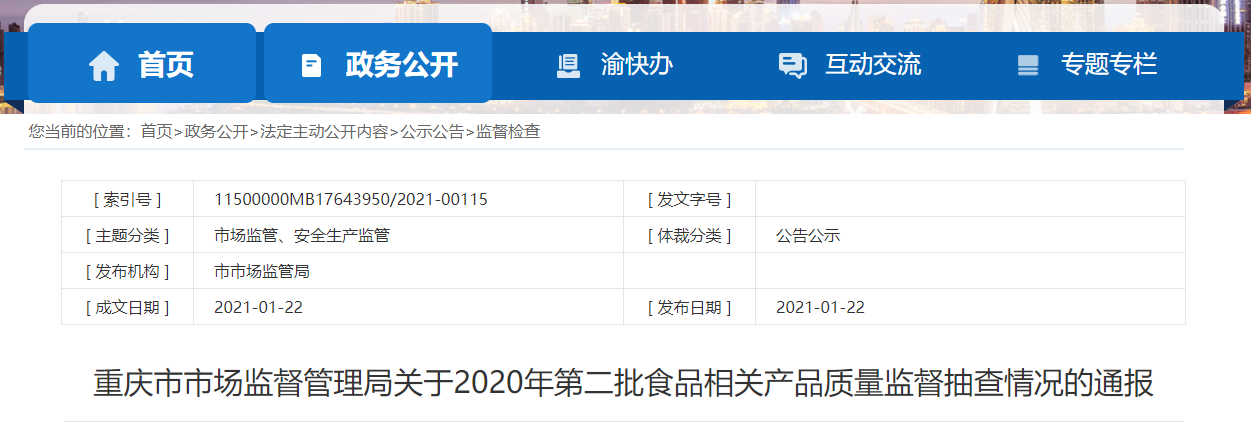The image size is (1251, 434).
Task: Open the 首页 navigation tab
Action: pos(142,63)
